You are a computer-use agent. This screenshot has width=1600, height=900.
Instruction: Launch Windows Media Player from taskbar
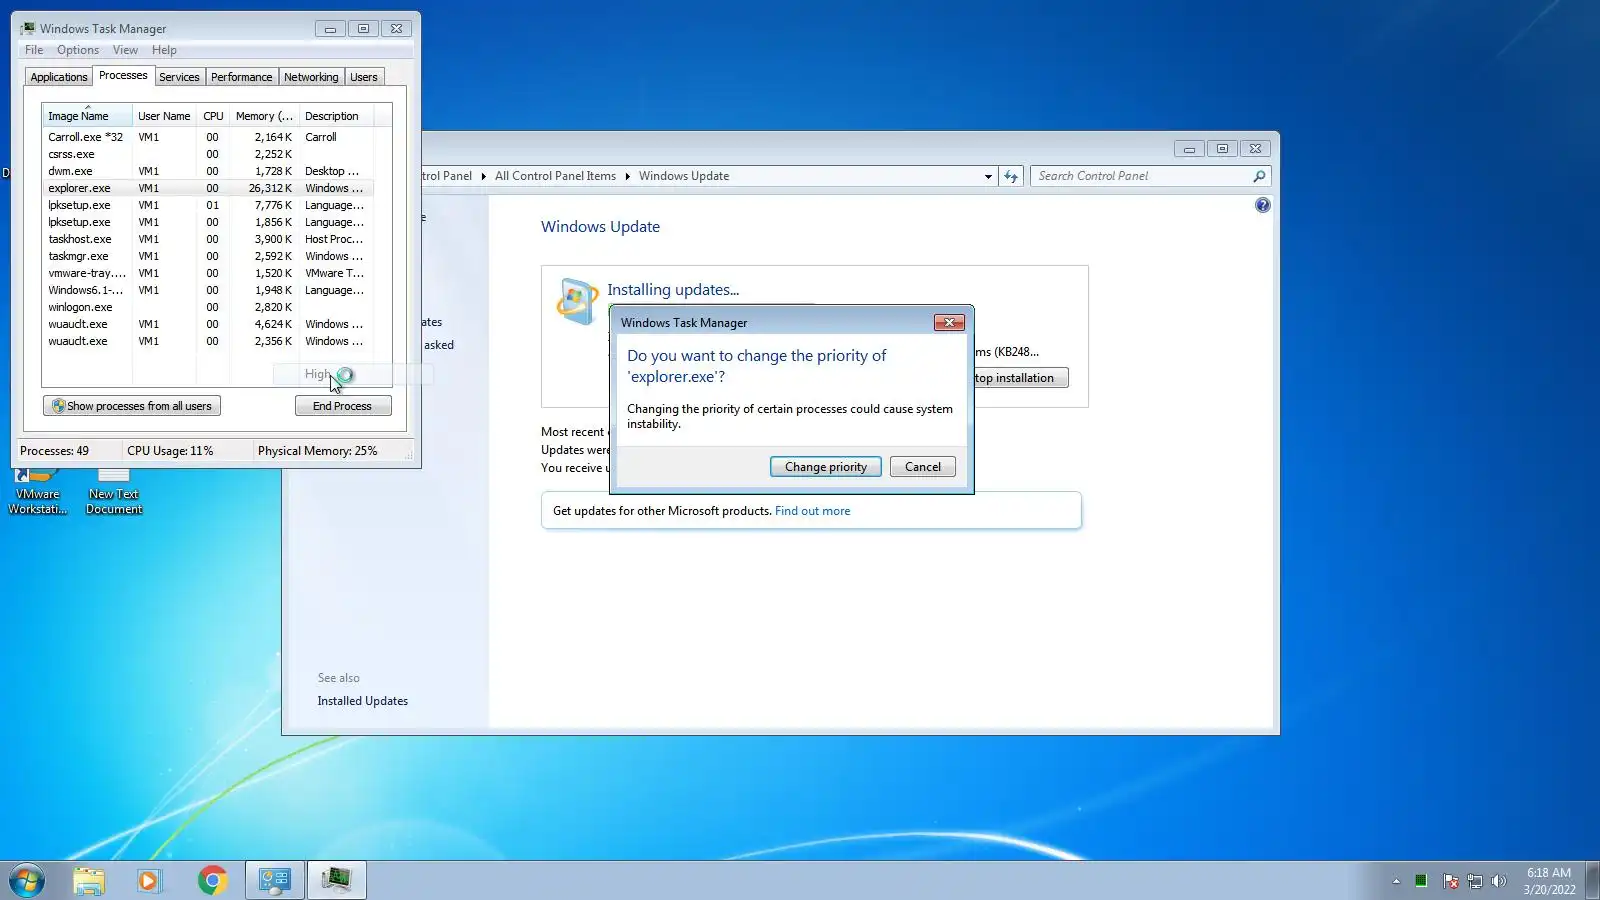[150, 880]
